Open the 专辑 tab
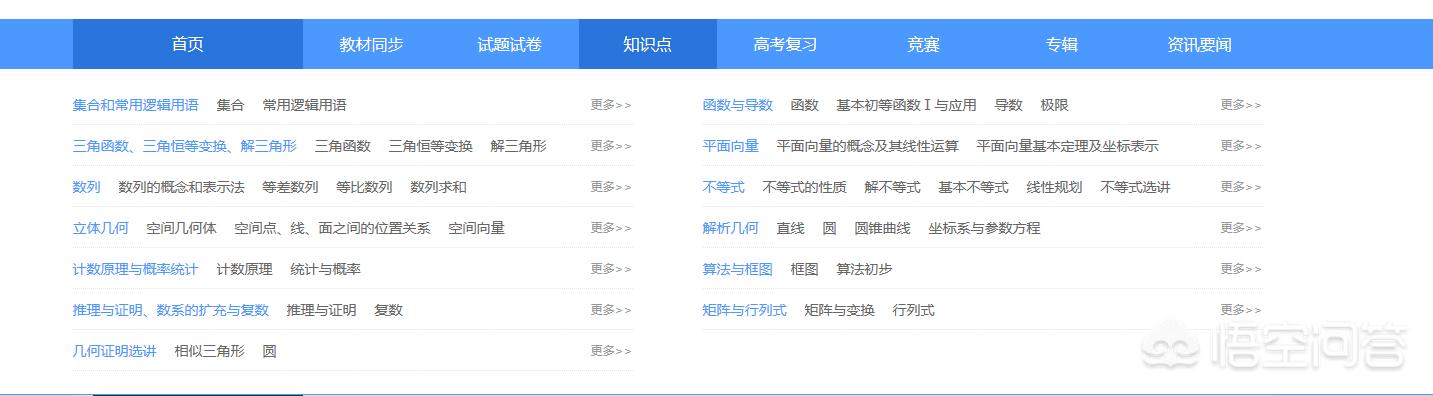1433x396 pixels. (1062, 44)
